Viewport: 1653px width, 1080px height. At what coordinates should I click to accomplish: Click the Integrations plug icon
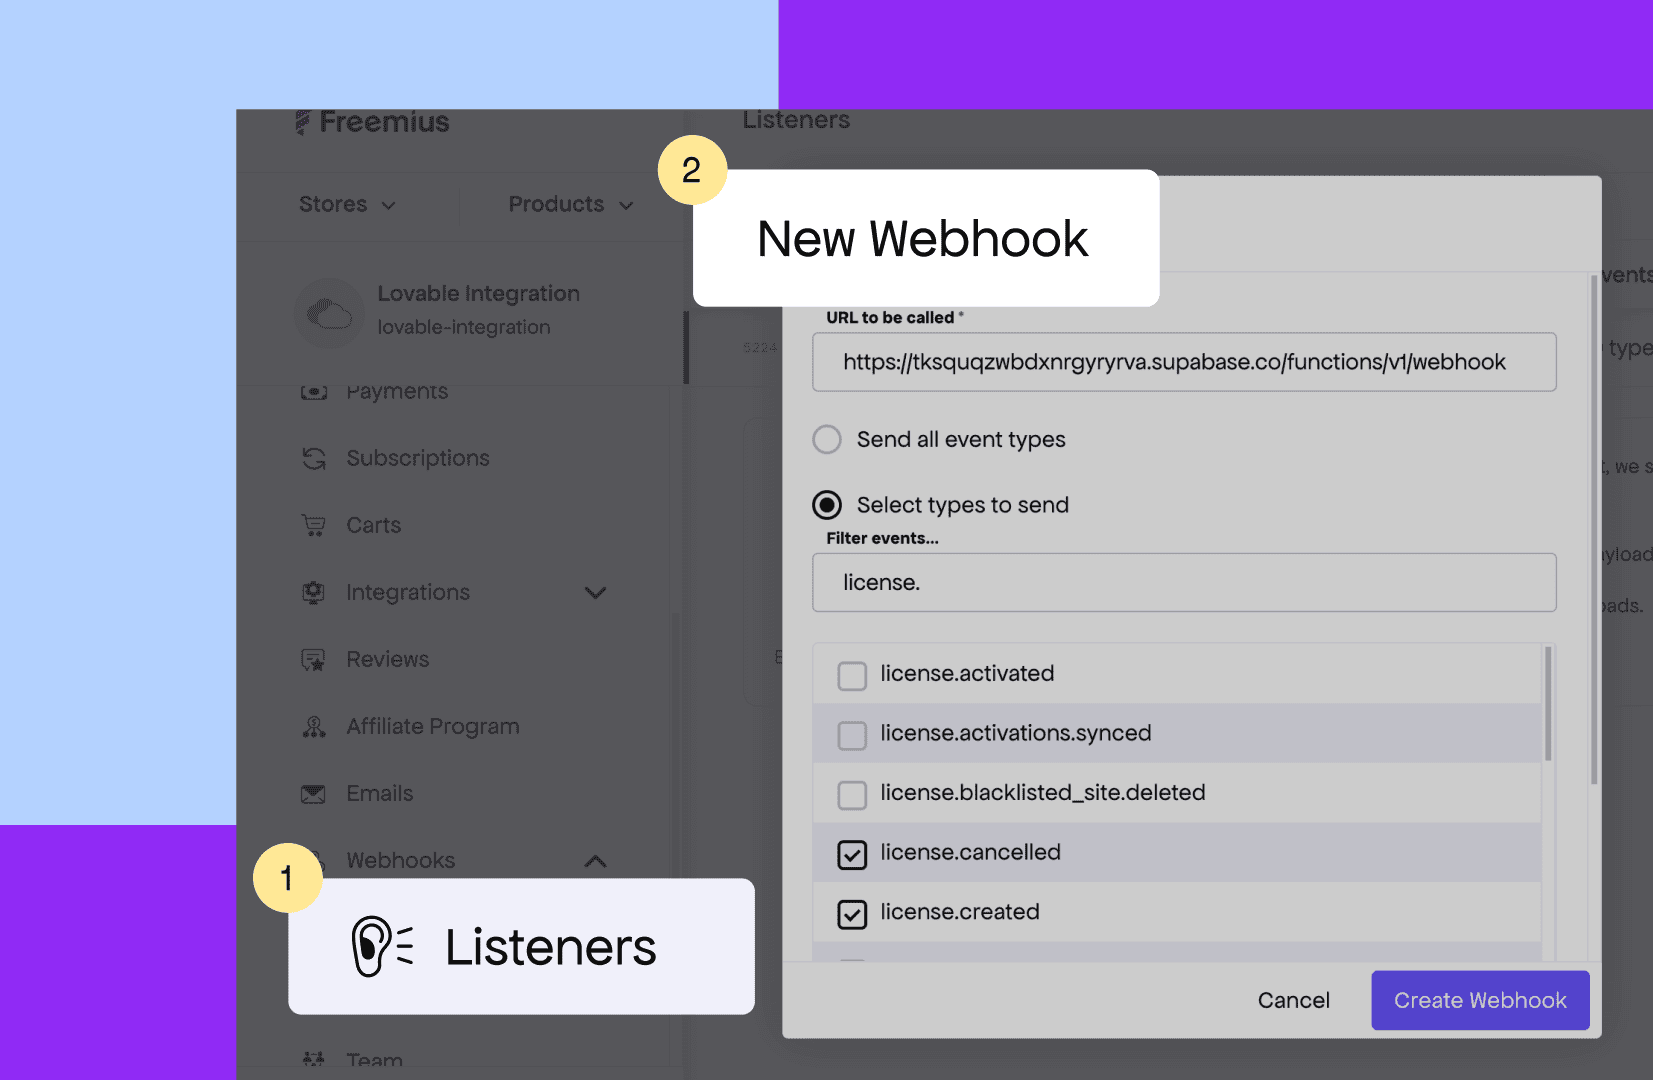(314, 592)
